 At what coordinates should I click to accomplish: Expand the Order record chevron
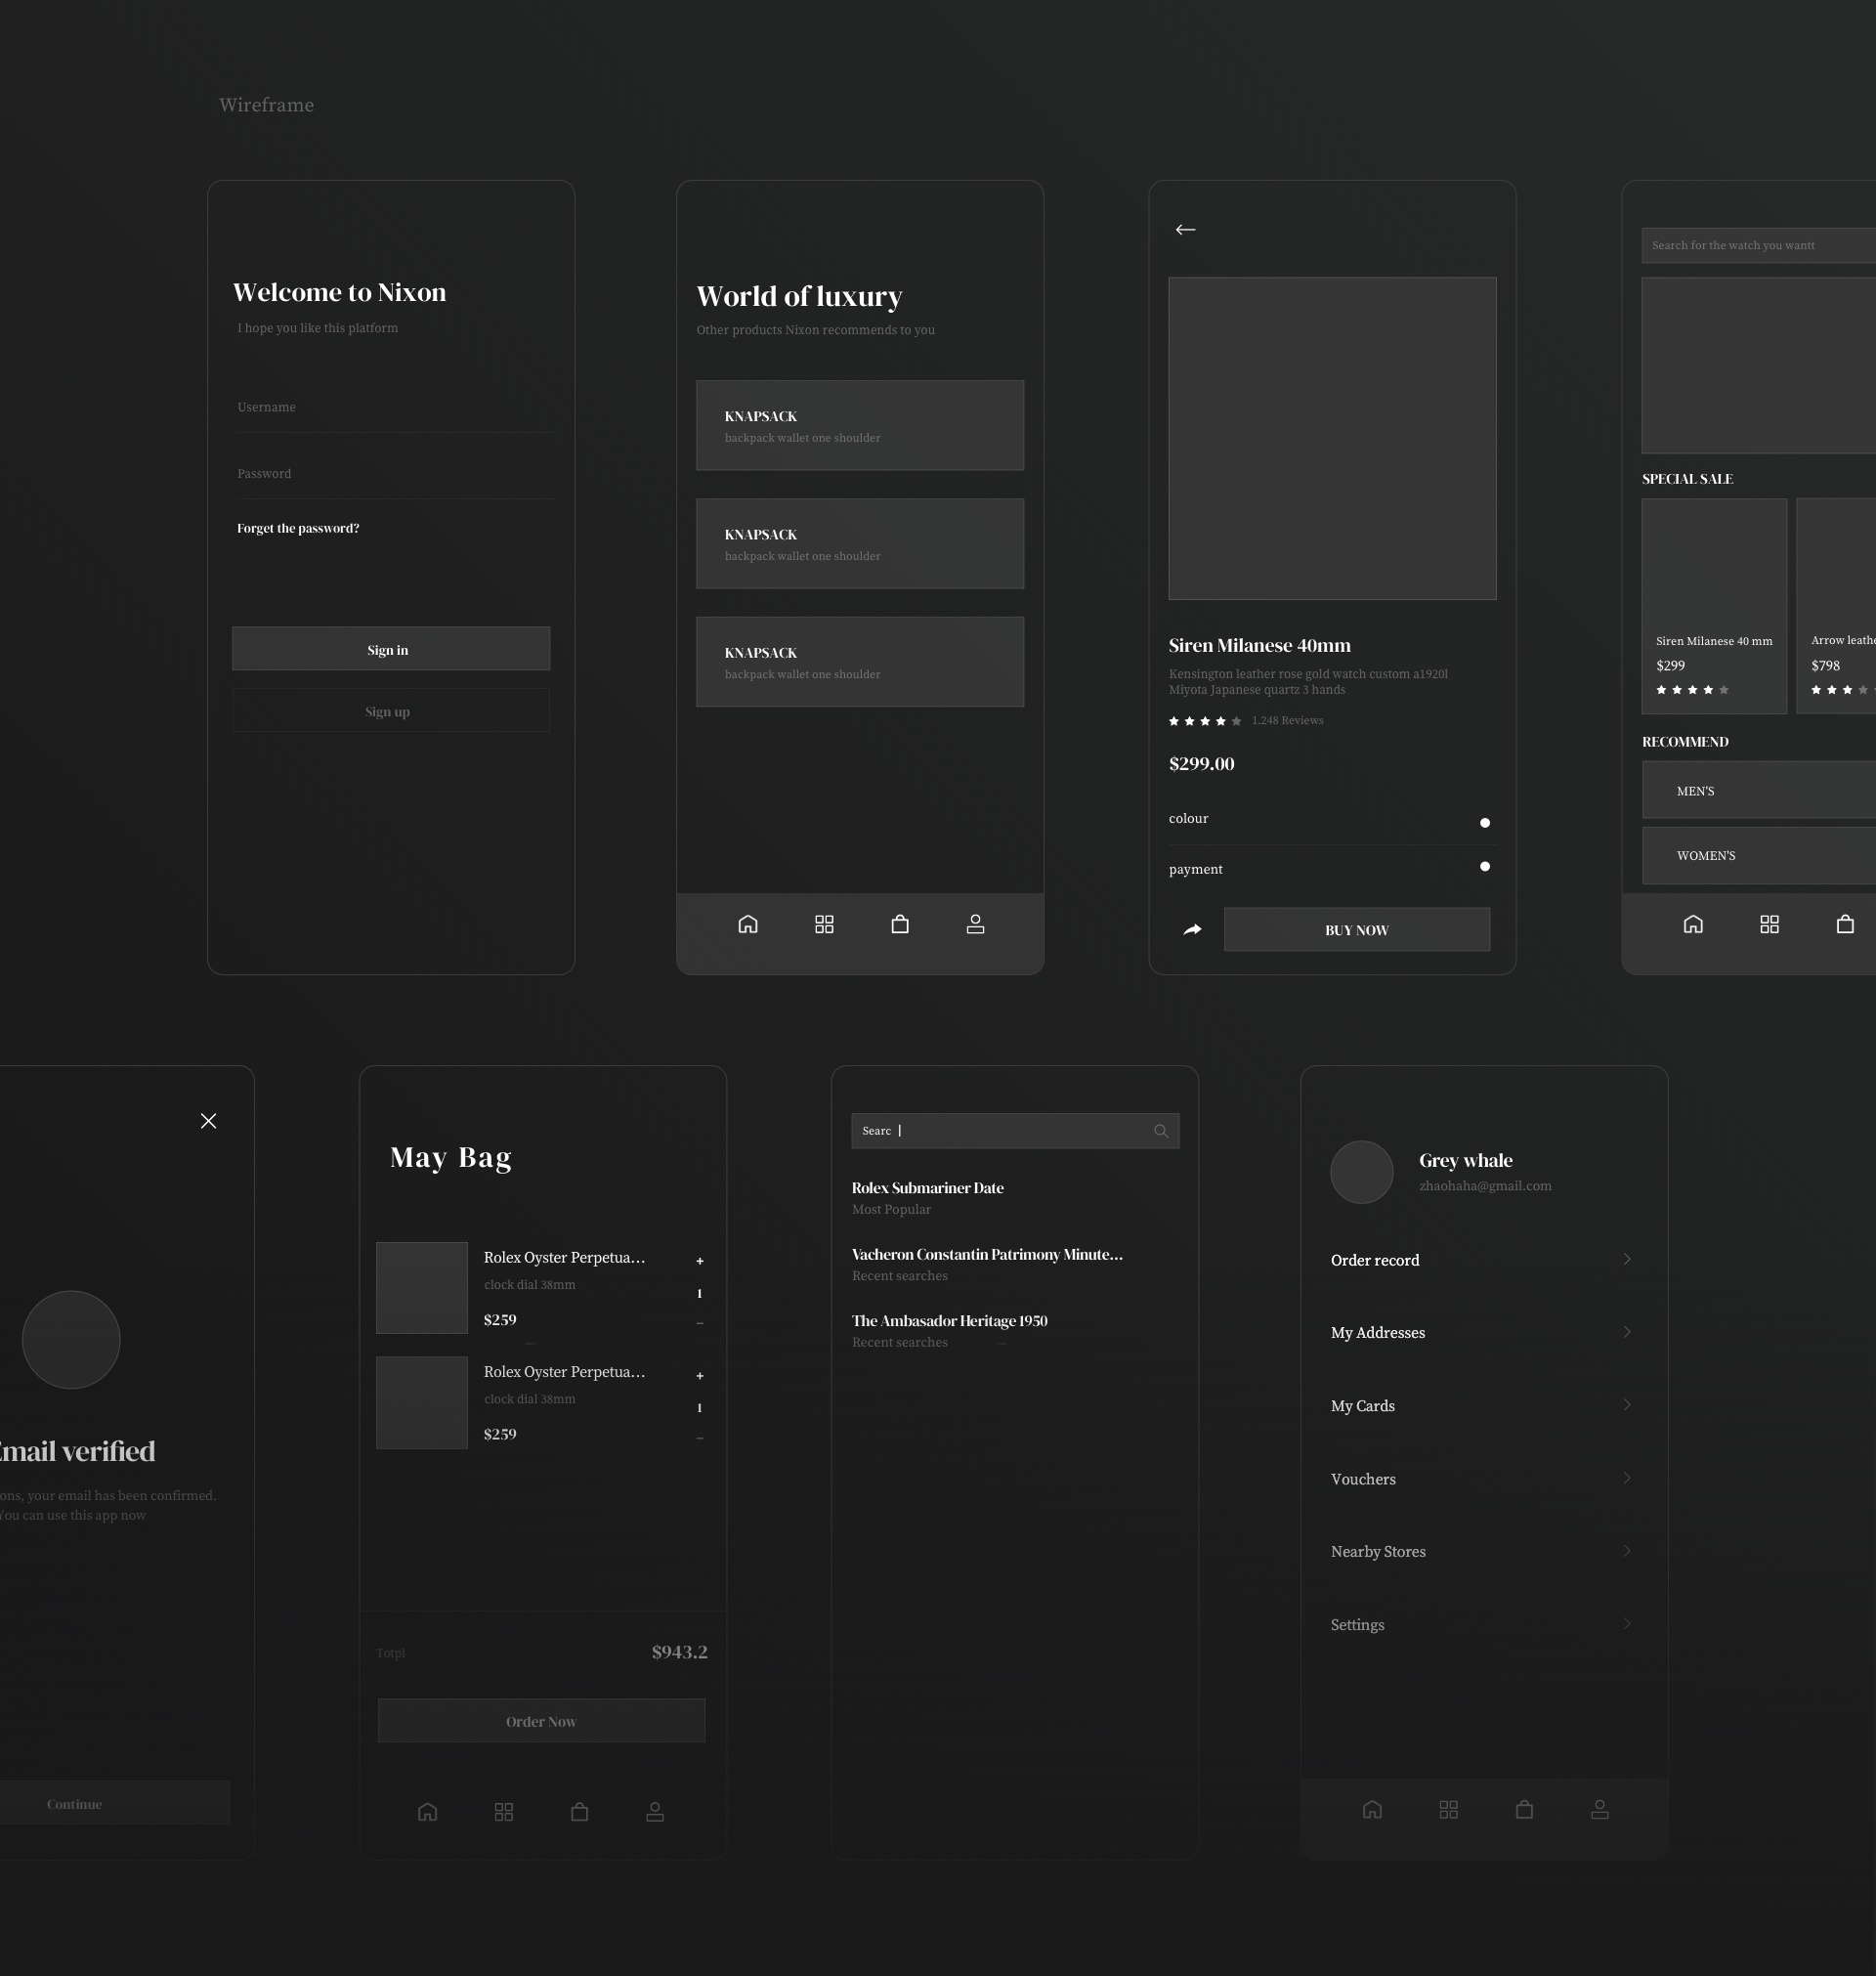(1627, 1259)
